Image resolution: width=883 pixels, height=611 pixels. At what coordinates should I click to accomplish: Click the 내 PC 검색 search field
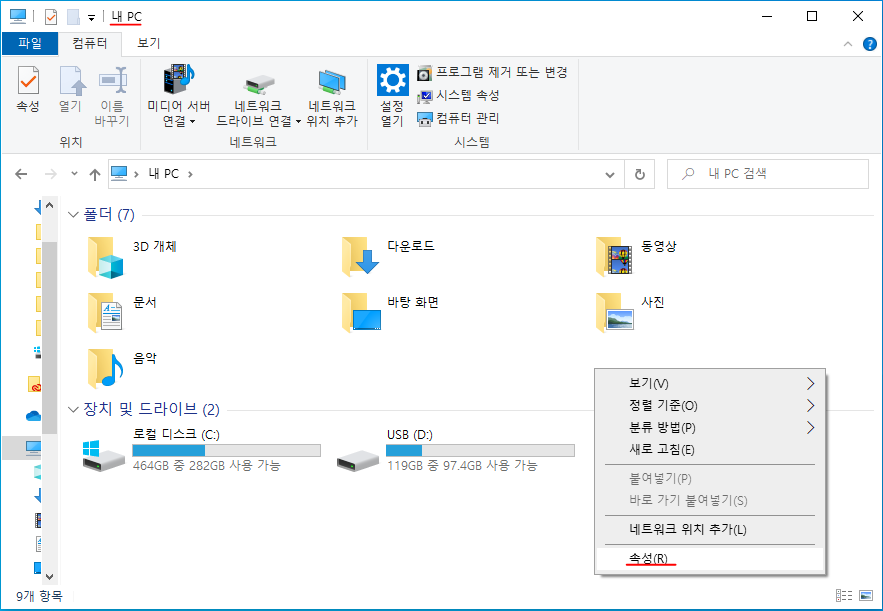click(x=768, y=174)
